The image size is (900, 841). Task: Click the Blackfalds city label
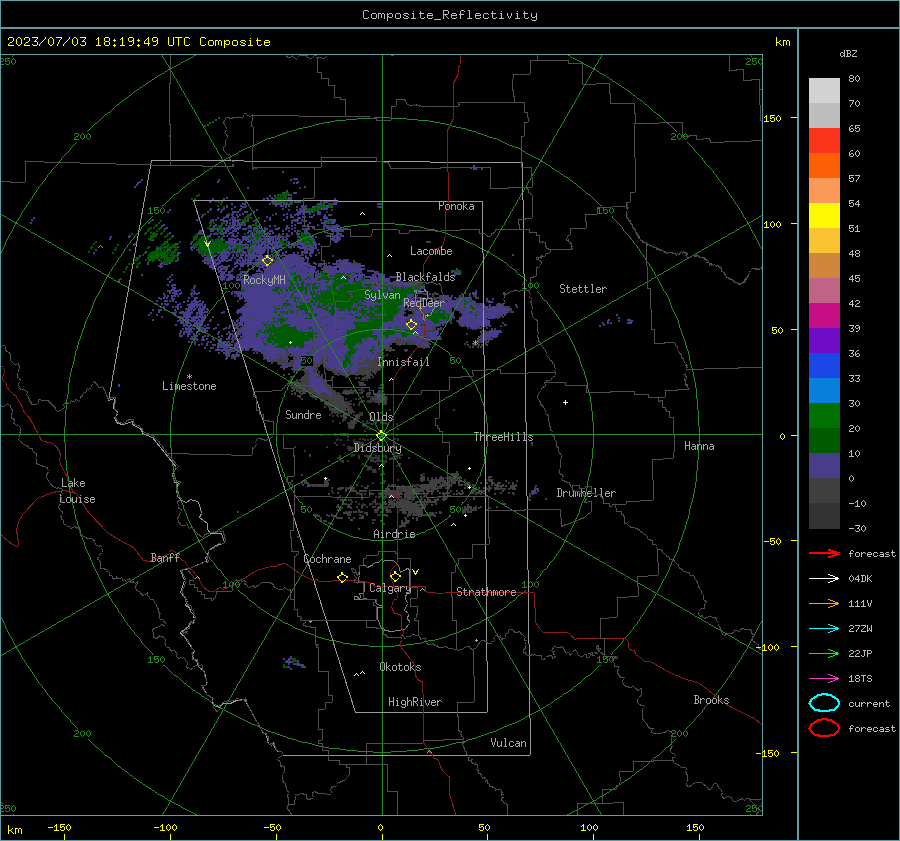tap(425, 277)
